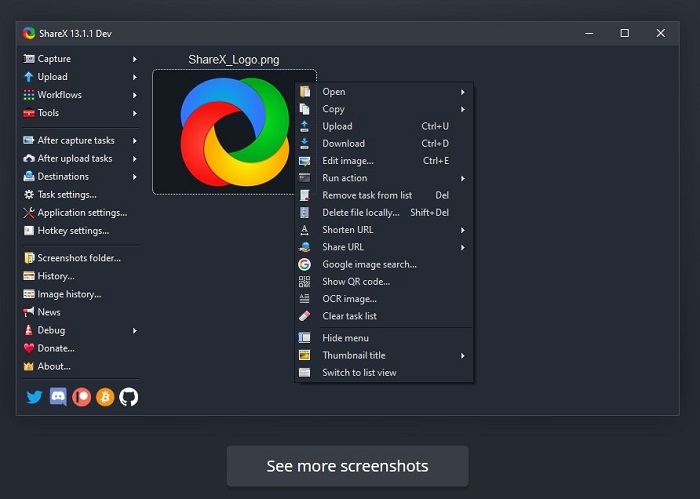Expand the Capture submenu arrow
This screenshot has height=499, width=700.
click(x=134, y=59)
